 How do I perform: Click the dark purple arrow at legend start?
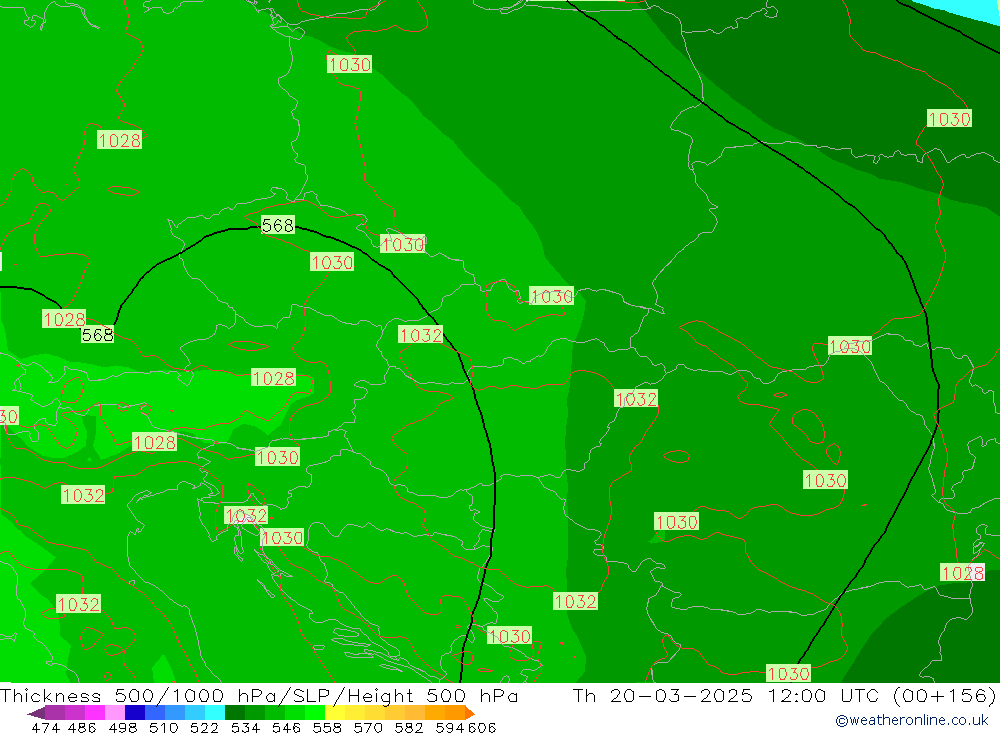(36, 713)
